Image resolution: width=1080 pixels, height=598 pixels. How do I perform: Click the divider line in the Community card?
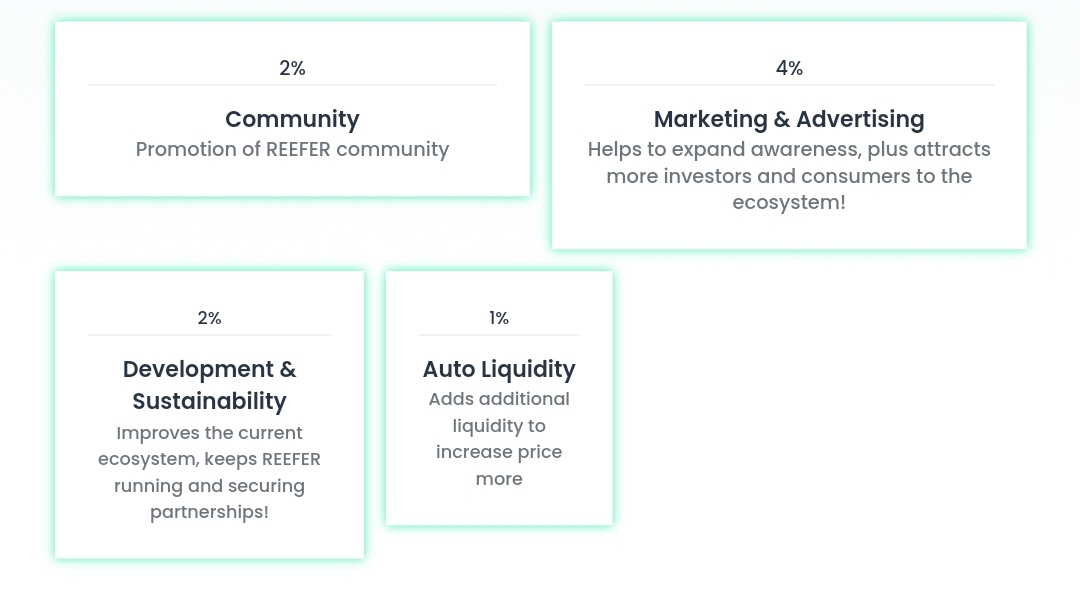292,85
